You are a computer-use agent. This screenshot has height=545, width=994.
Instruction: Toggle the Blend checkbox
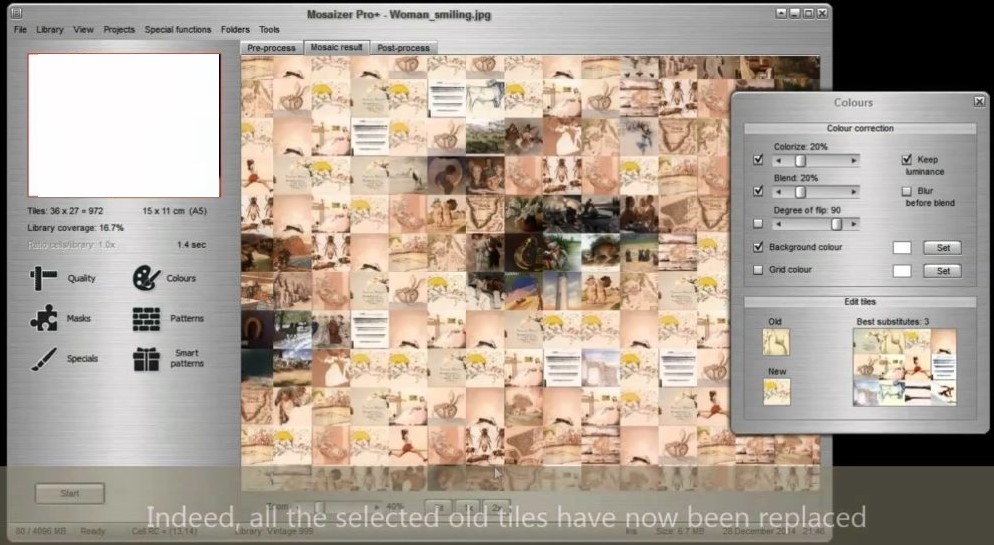click(x=758, y=191)
